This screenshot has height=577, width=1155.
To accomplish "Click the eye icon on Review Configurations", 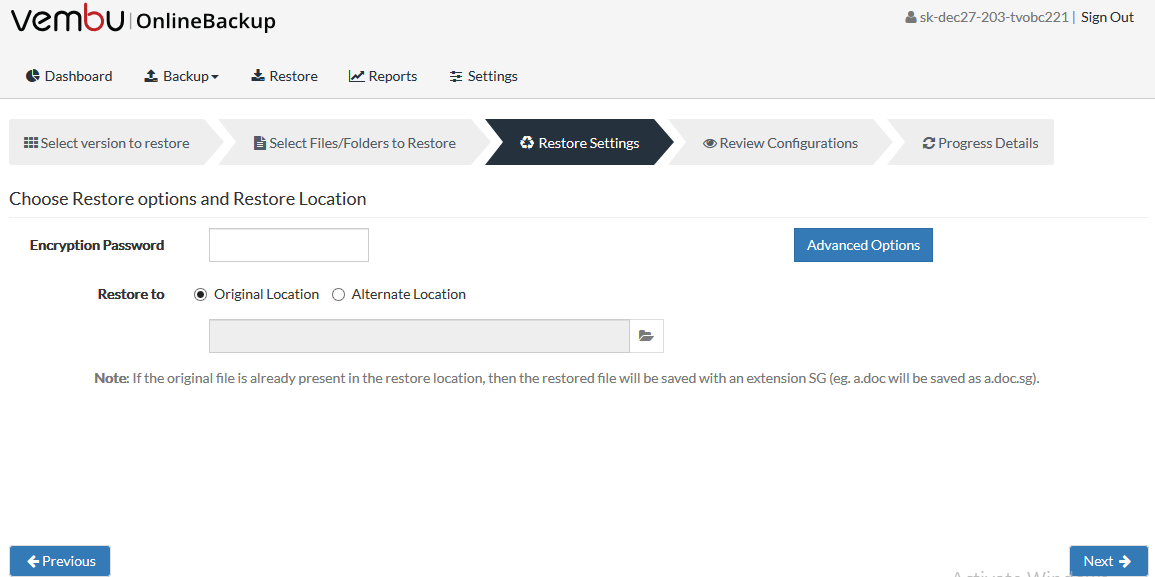I will point(709,143).
